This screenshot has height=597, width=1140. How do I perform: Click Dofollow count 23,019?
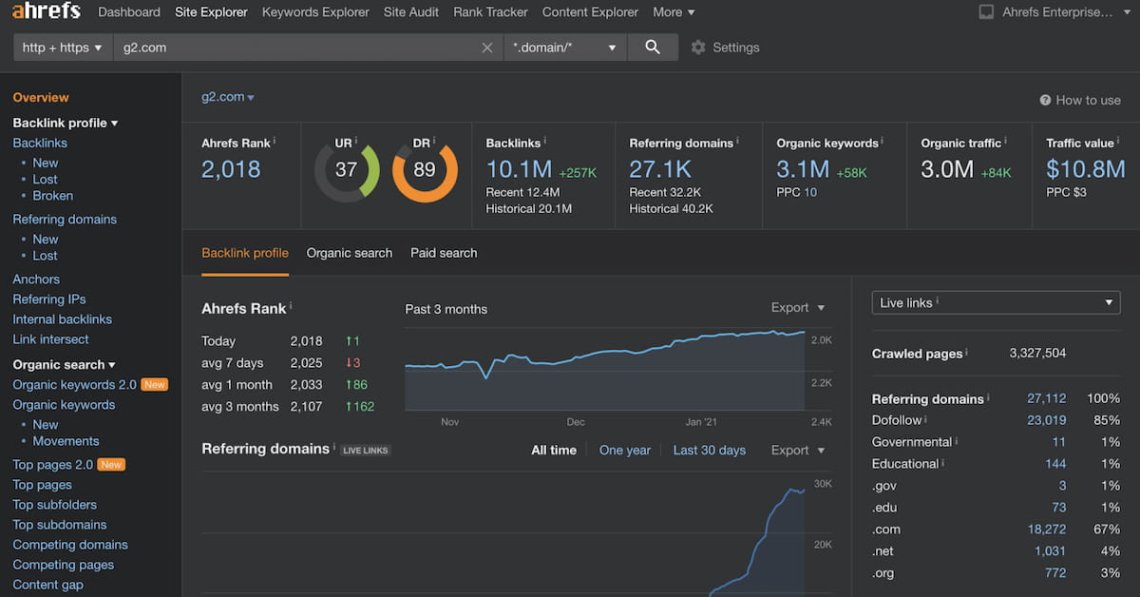[x=1046, y=420]
